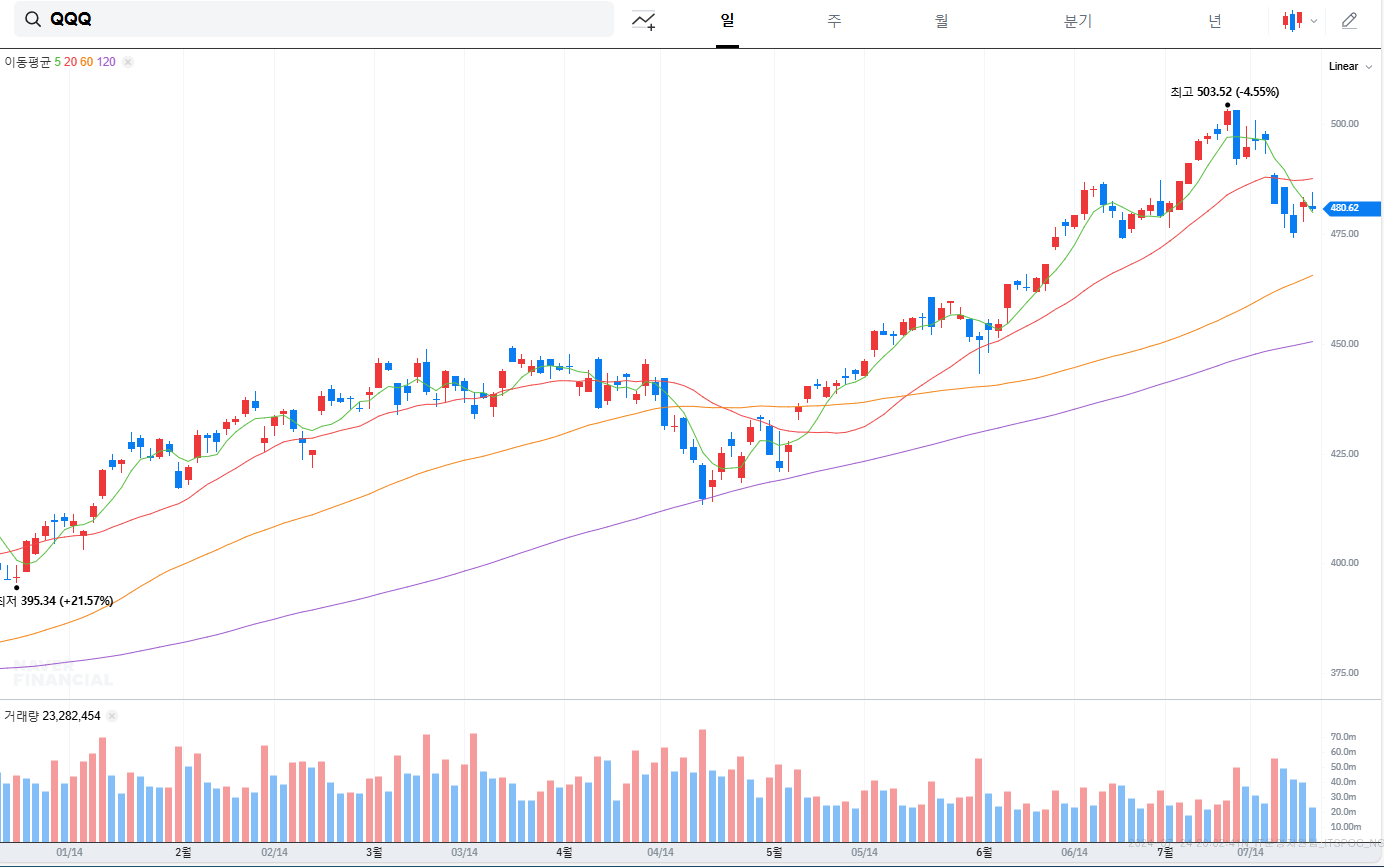Click the 450.00 price axis label
Image resolution: width=1384 pixels, height=867 pixels.
(x=1344, y=344)
